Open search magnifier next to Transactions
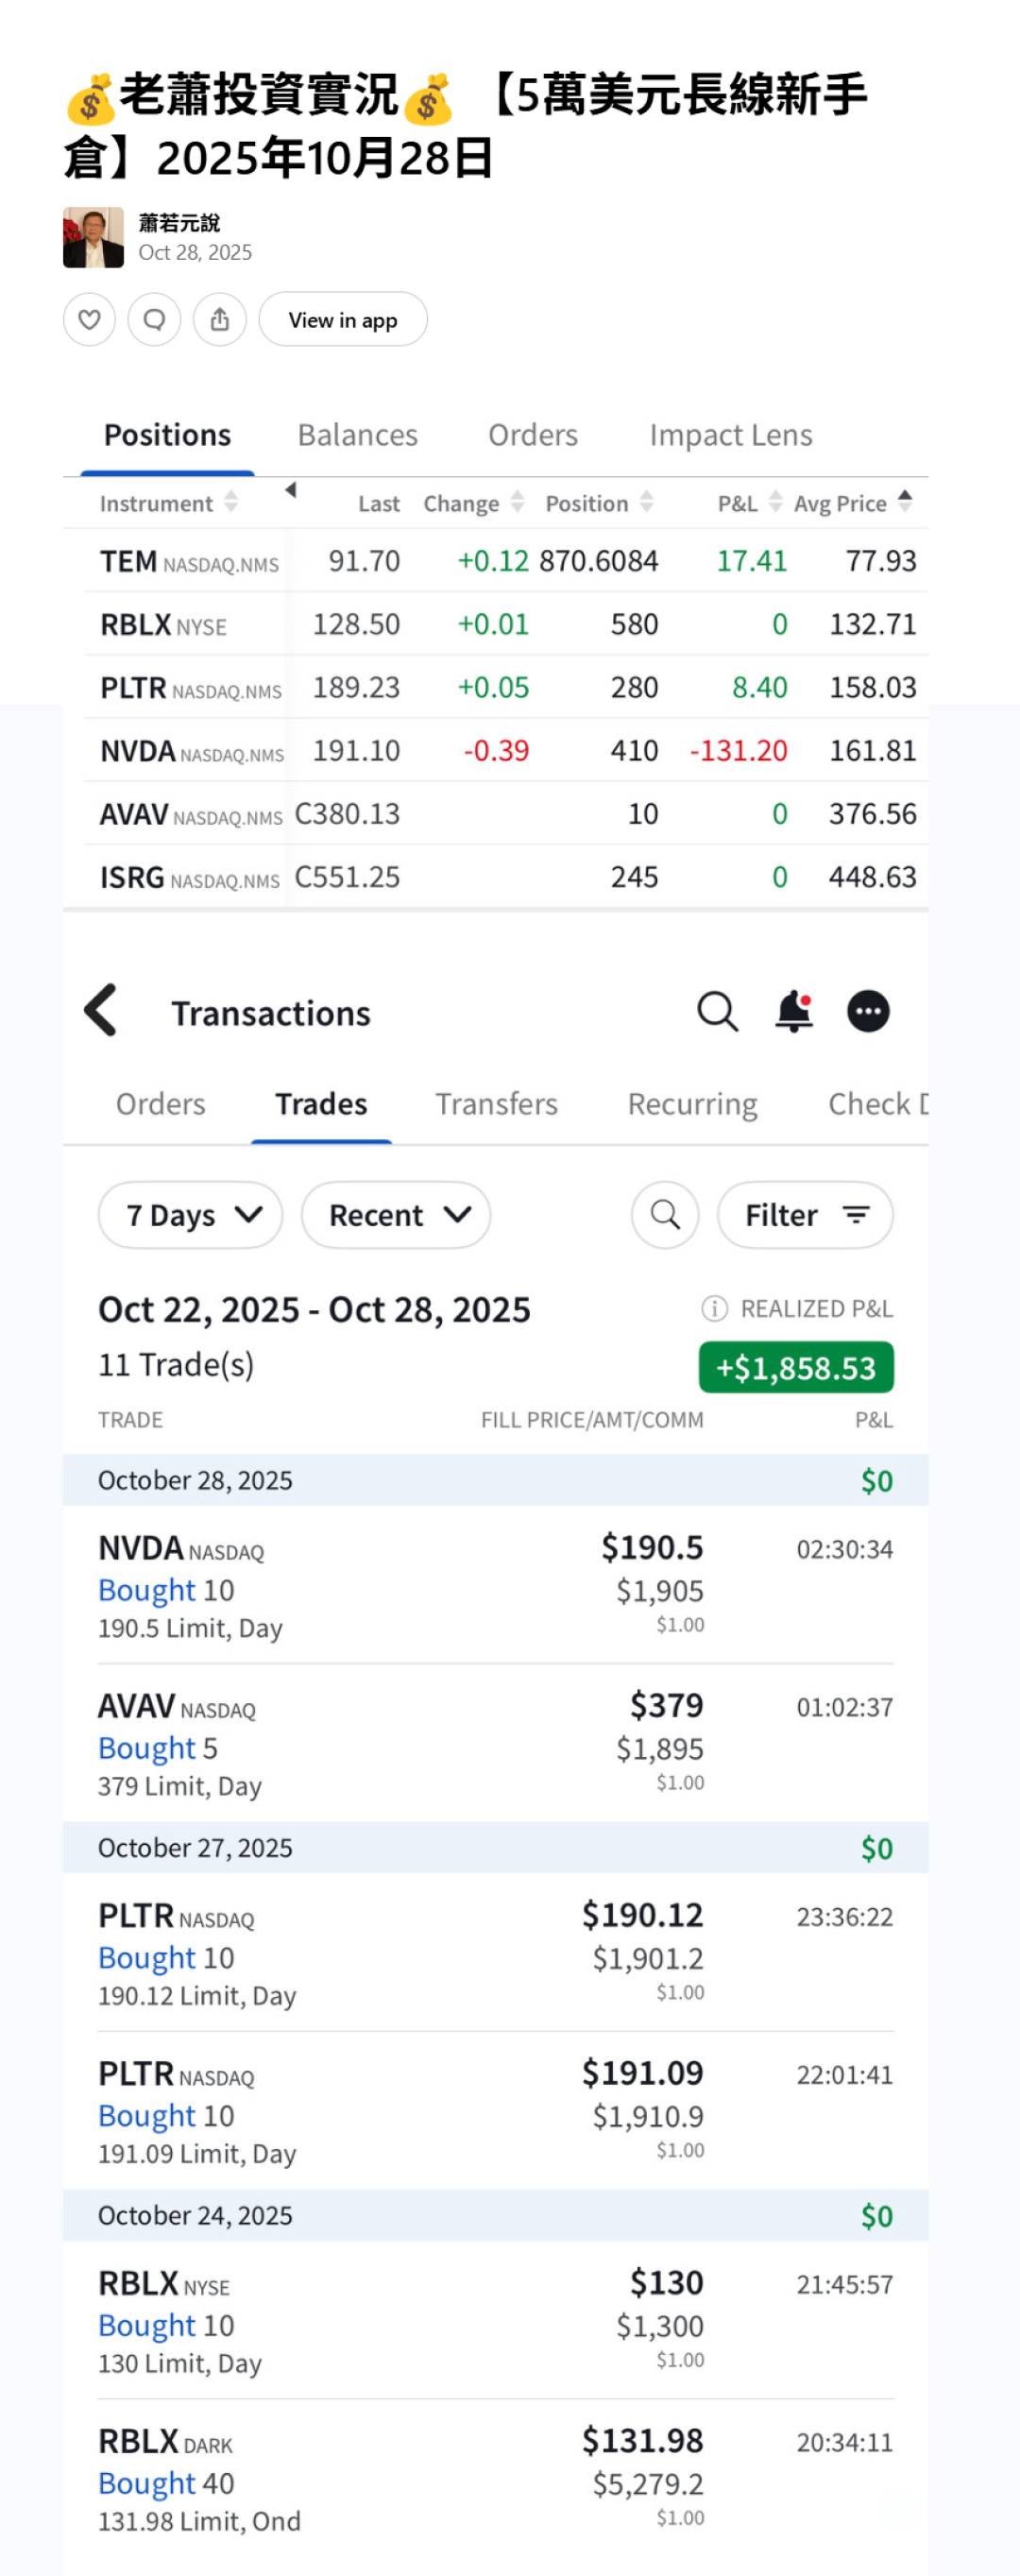Image resolution: width=1020 pixels, height=2576 pixels. [x=717, y=1011]
